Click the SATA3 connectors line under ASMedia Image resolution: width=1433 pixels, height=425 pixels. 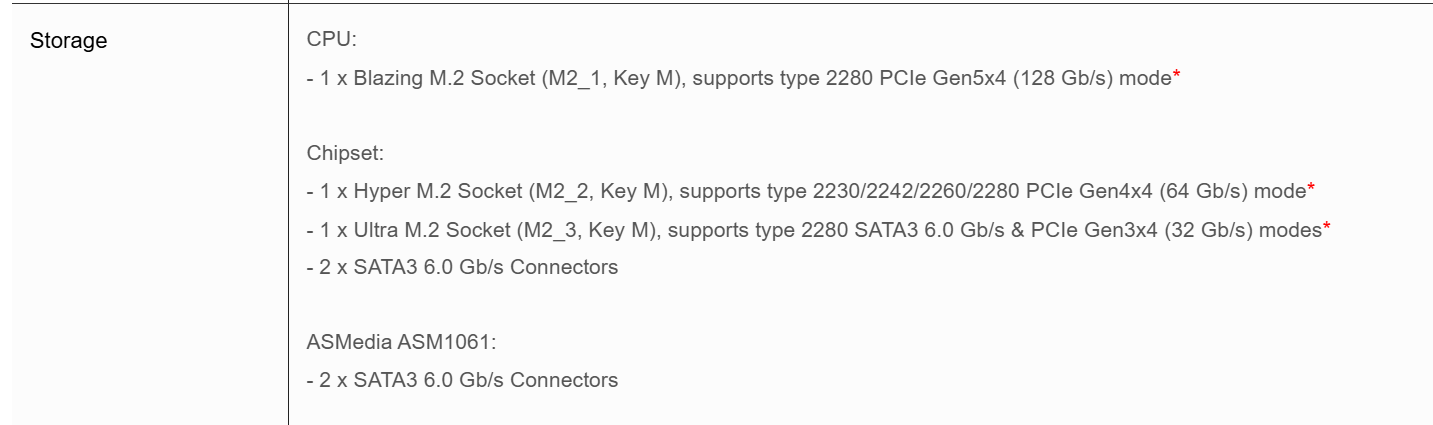462,380
